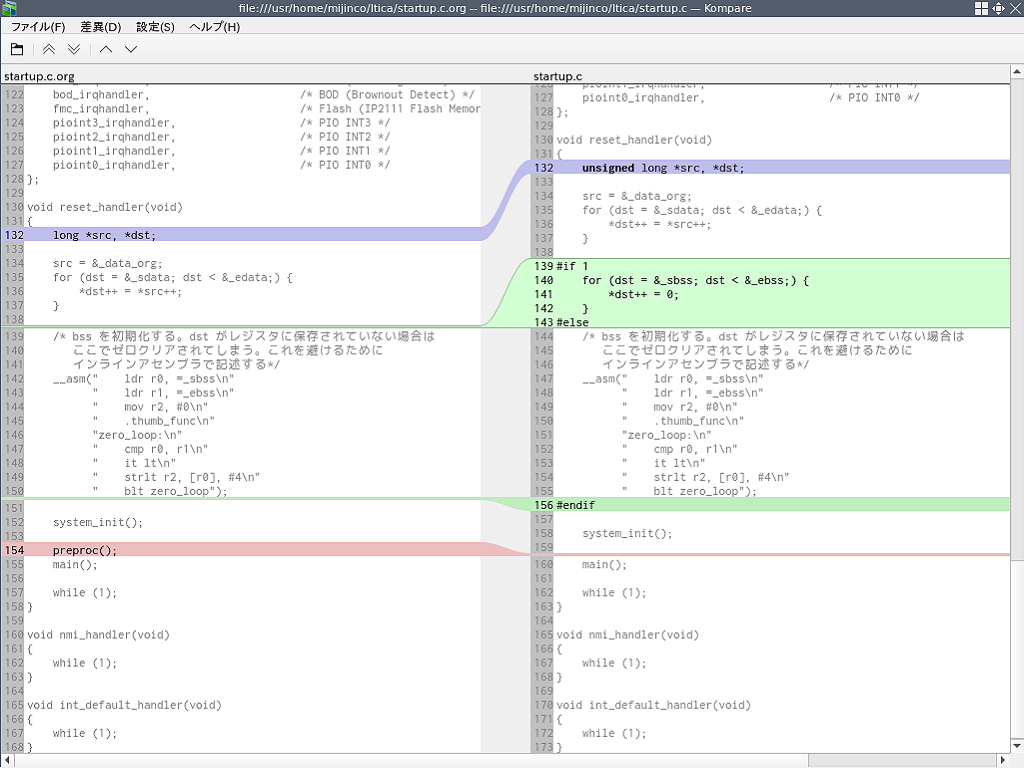Open the 差異(D) menu
1024x768 pixels.
[100, 27]
